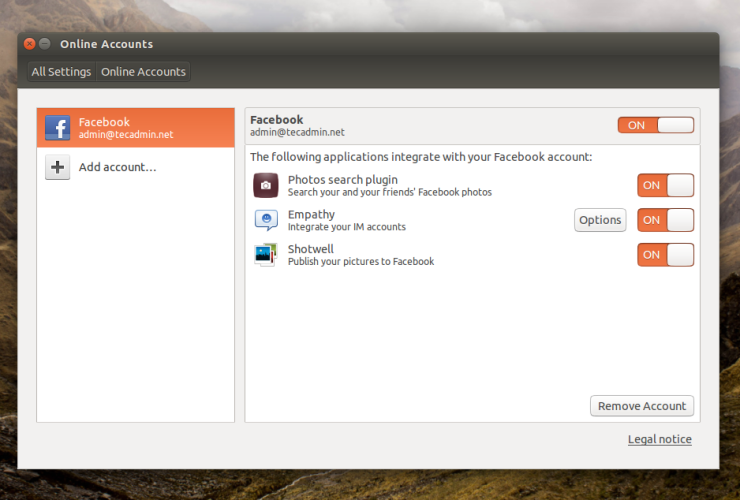This screenshot has width=740, height=500.
Task: Toggle Shotwell integration off
Action: (x=665, y=255)
